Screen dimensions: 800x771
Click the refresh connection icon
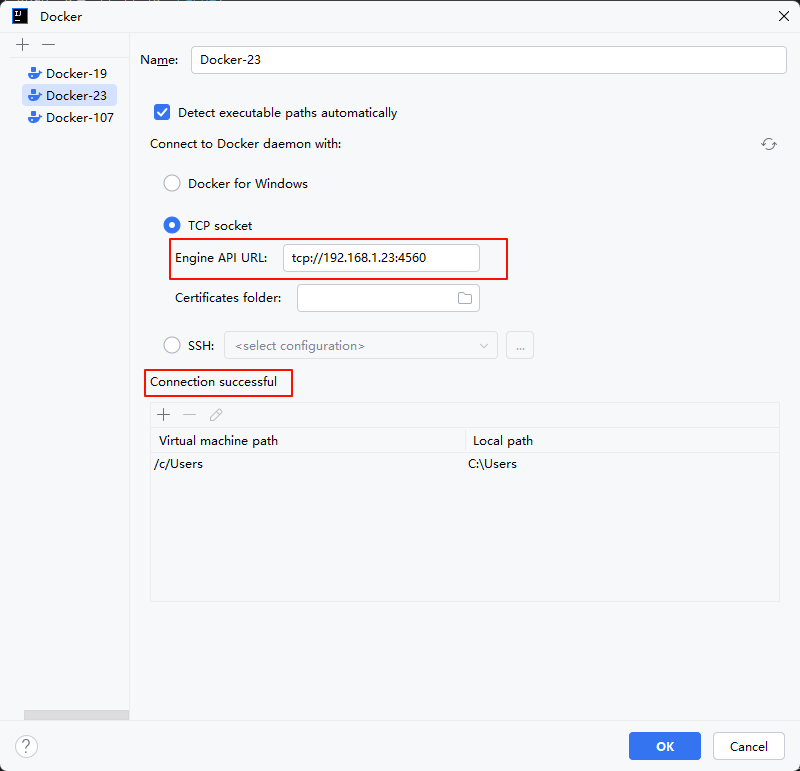coord(769,144)
